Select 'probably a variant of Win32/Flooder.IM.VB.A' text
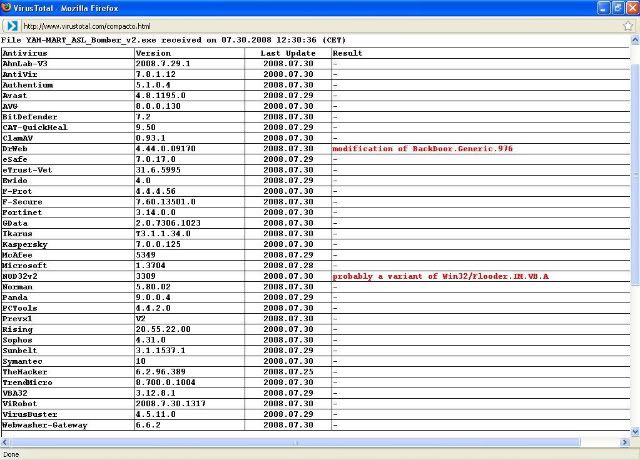 [440, 276]
